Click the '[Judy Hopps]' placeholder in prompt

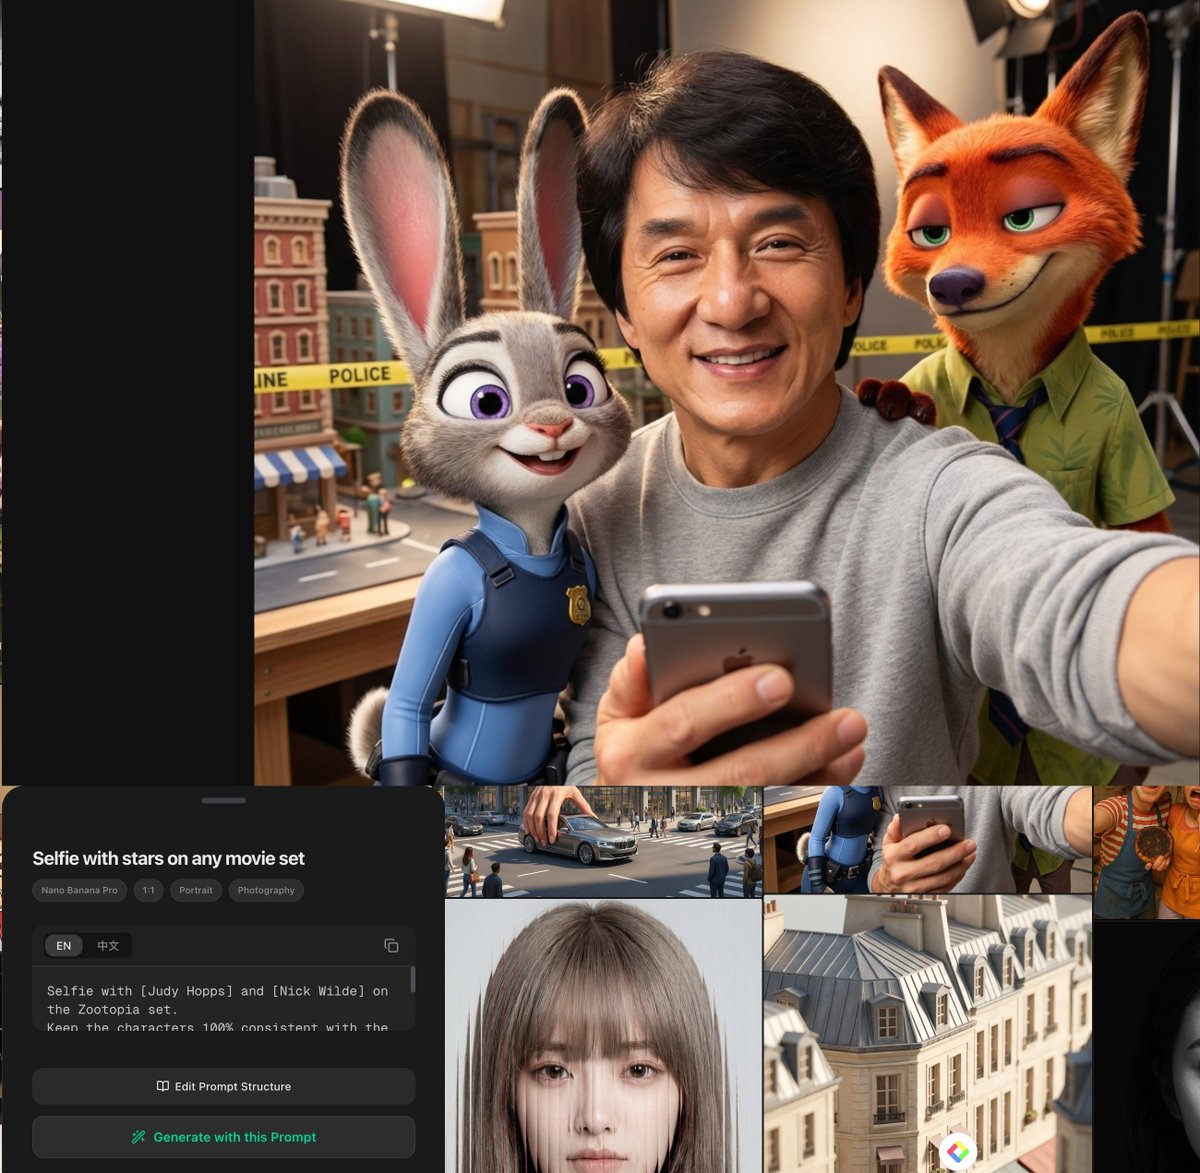(x=187, y=991)
